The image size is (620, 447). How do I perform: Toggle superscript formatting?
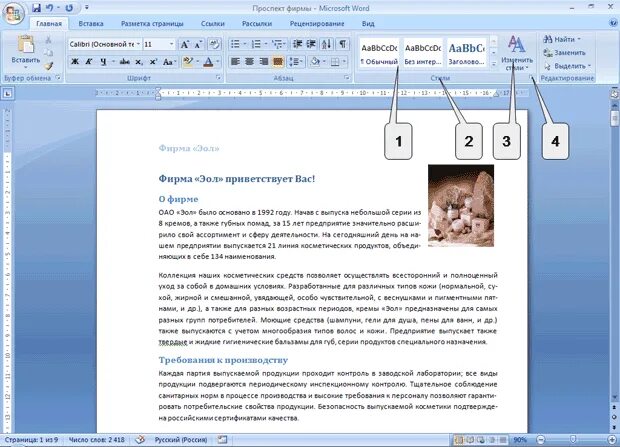pos(153,62)
